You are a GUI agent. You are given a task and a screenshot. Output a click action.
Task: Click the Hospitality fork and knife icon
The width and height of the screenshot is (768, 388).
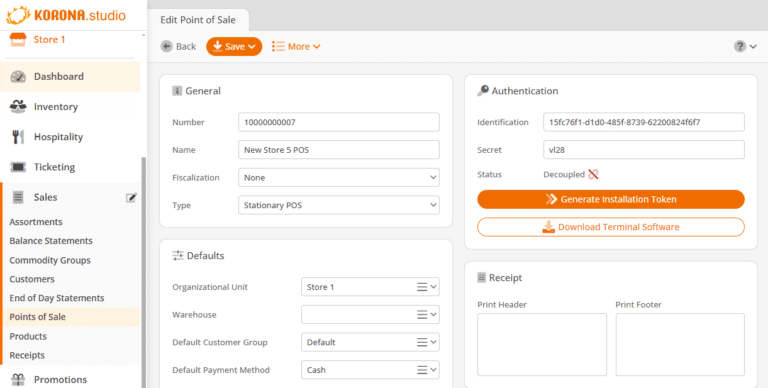tap(18, 137)
